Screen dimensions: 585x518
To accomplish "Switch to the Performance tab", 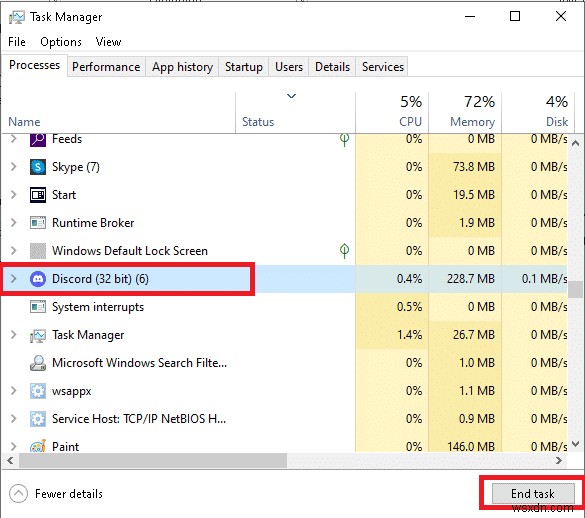I will point(106,67).
